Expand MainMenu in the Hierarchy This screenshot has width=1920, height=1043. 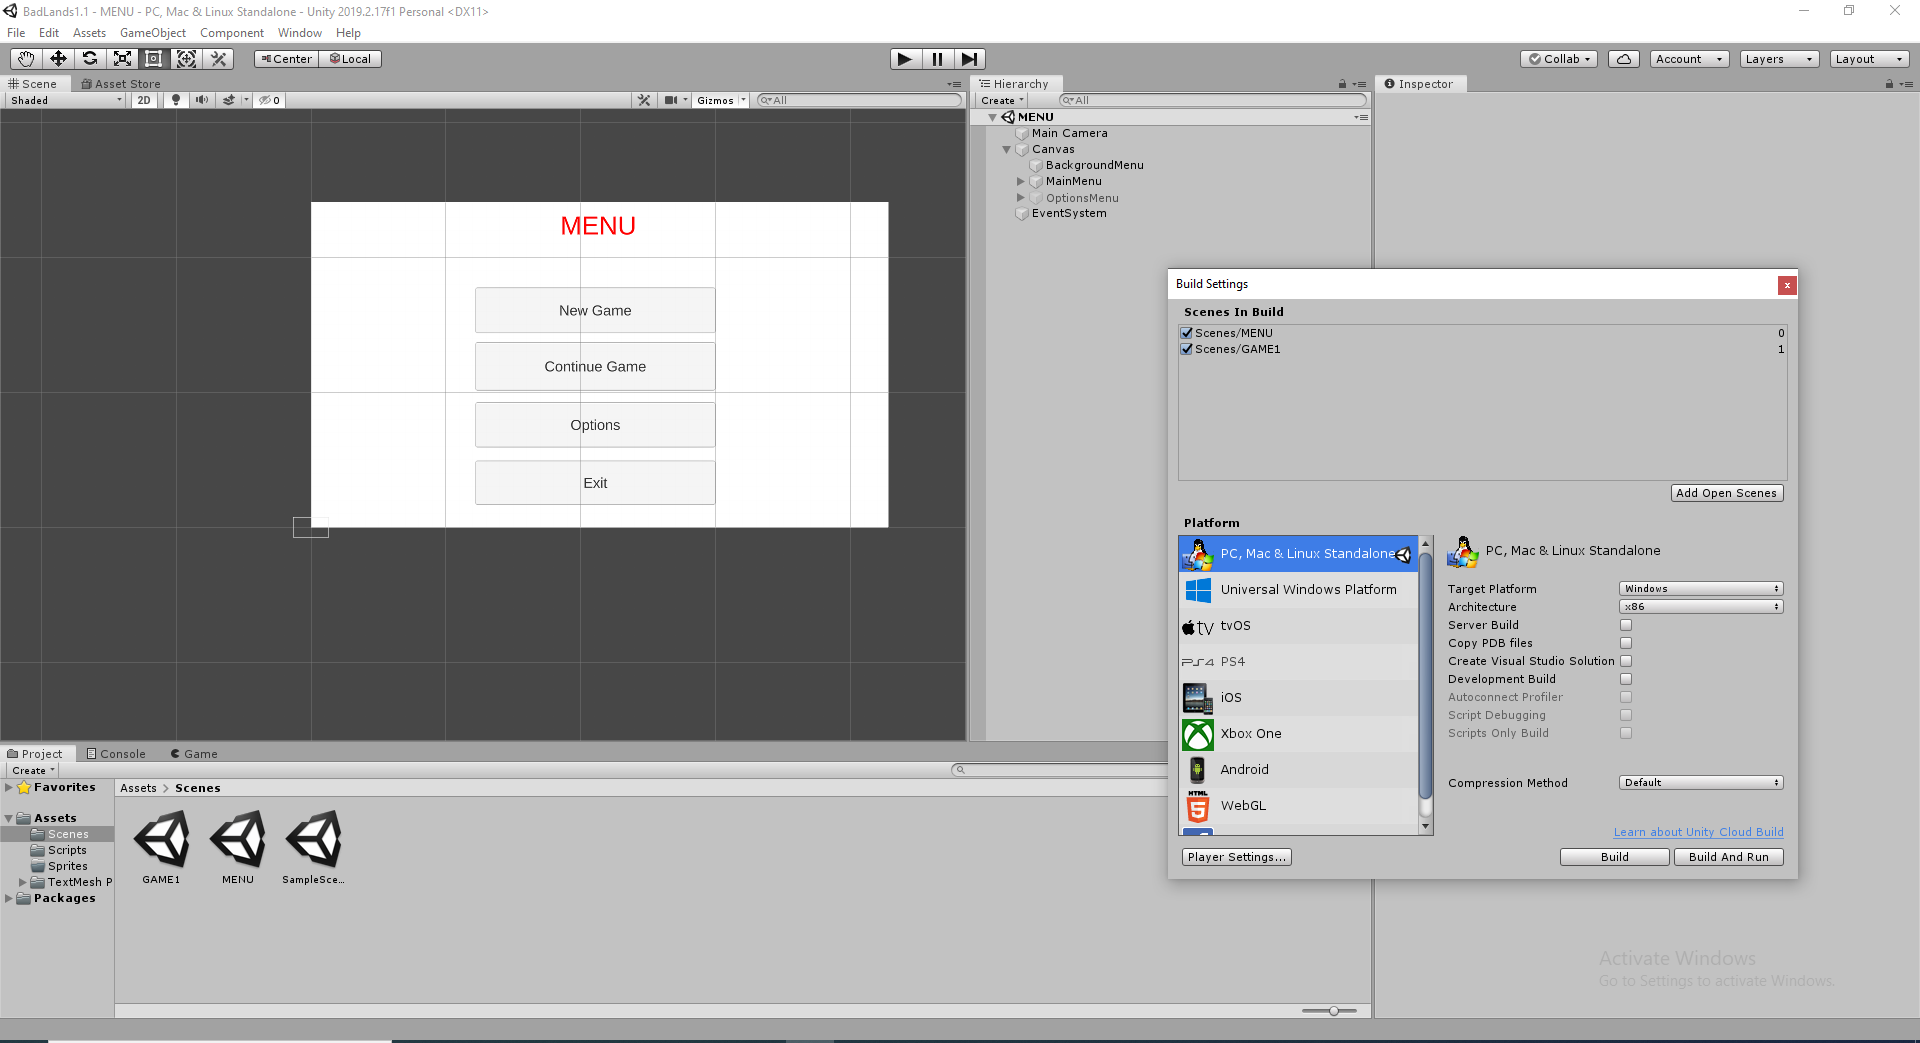1021,181
